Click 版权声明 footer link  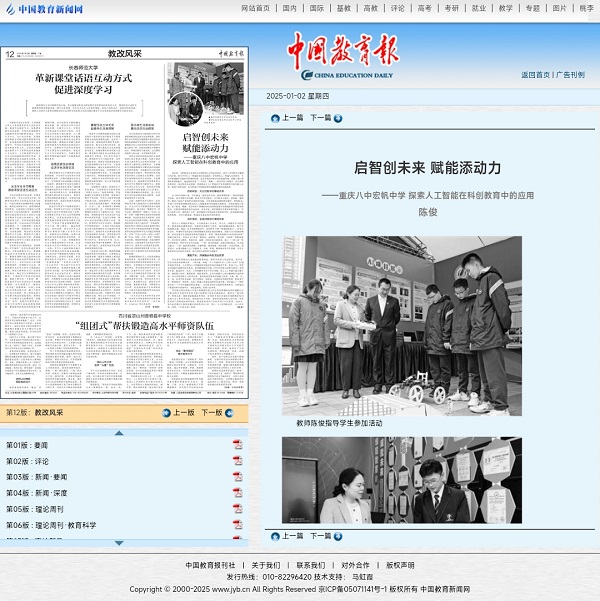(x=400, y=565)
